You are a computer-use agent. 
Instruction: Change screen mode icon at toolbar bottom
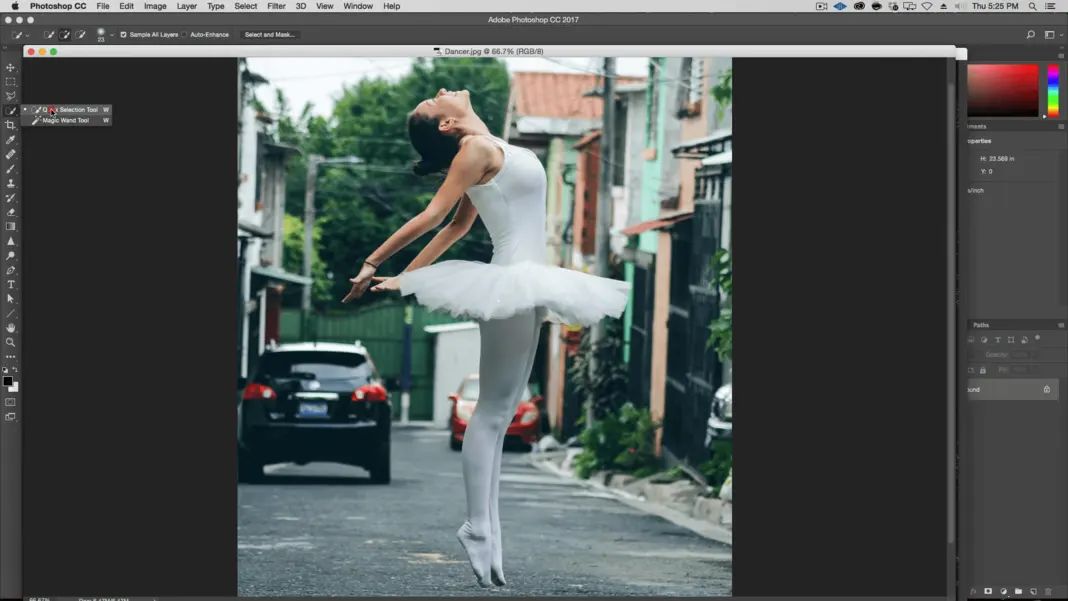pos(10,417)
